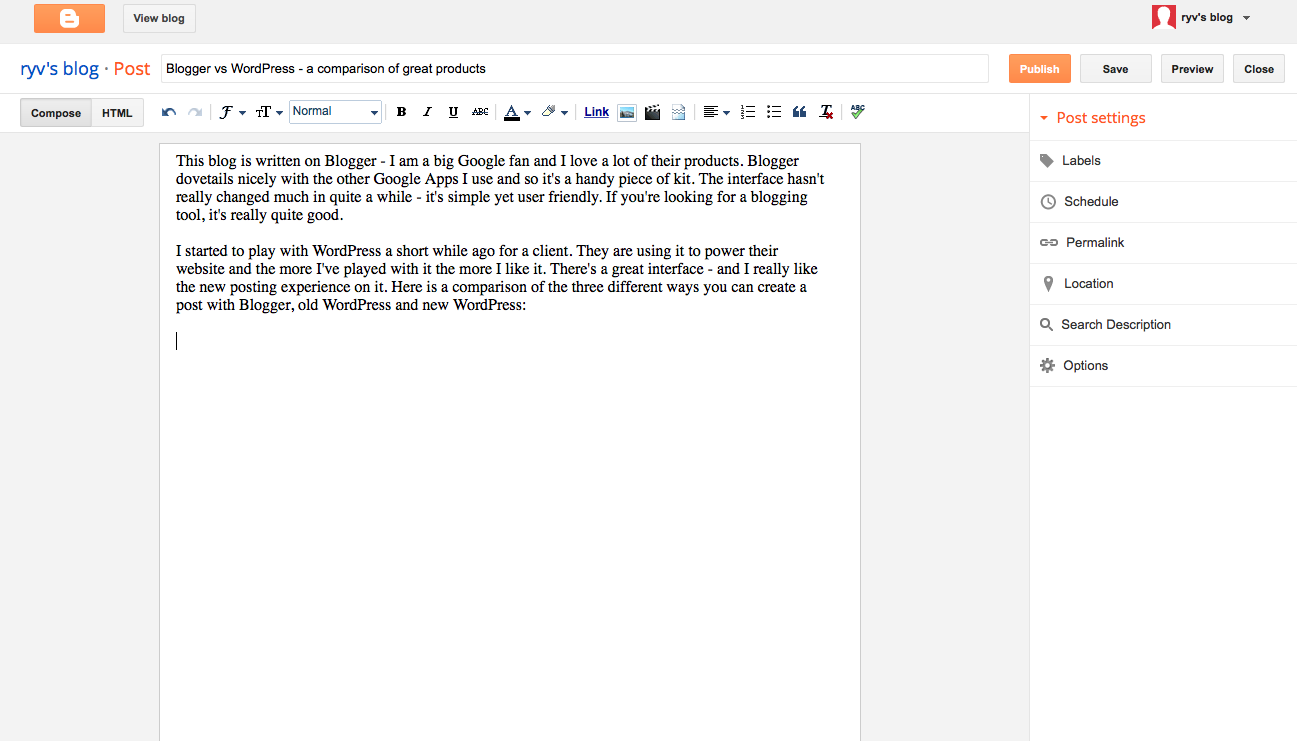Open the text color picker
The image size is (1297, 741).
(517, 112)
